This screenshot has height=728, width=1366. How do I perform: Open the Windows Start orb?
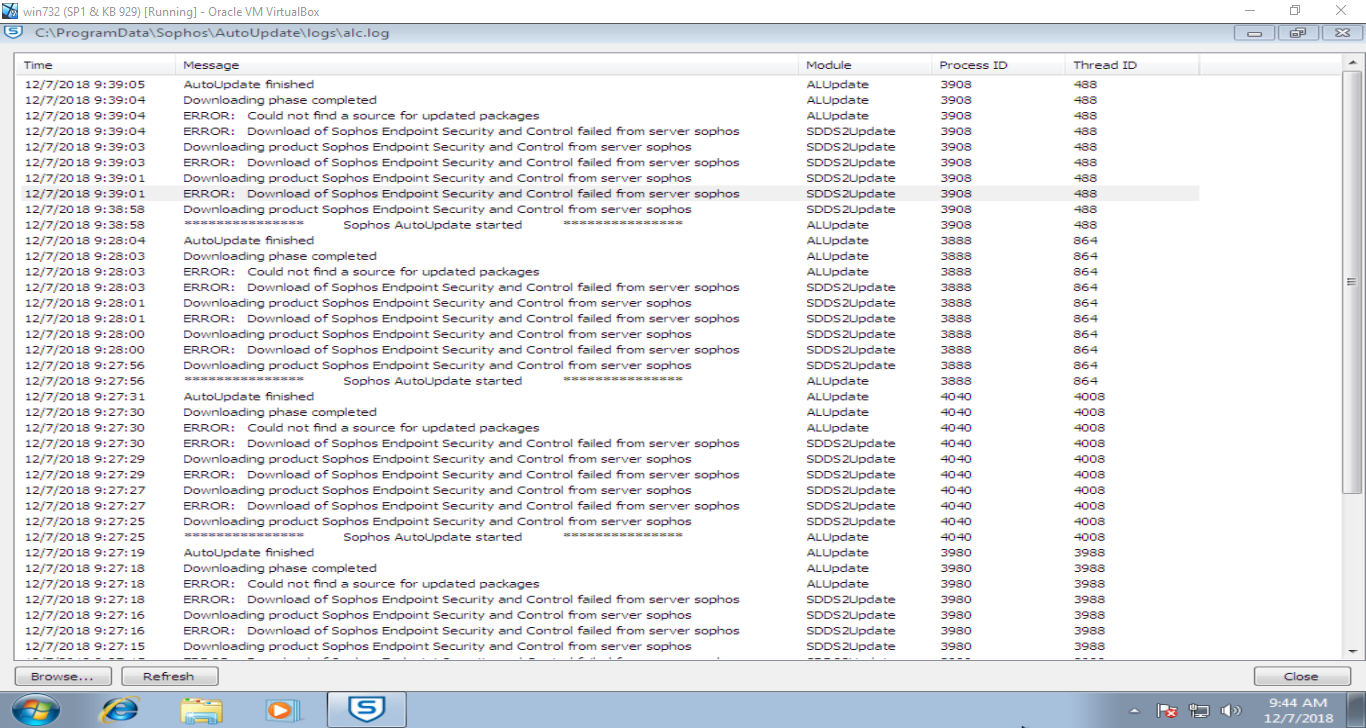point(36,710)
